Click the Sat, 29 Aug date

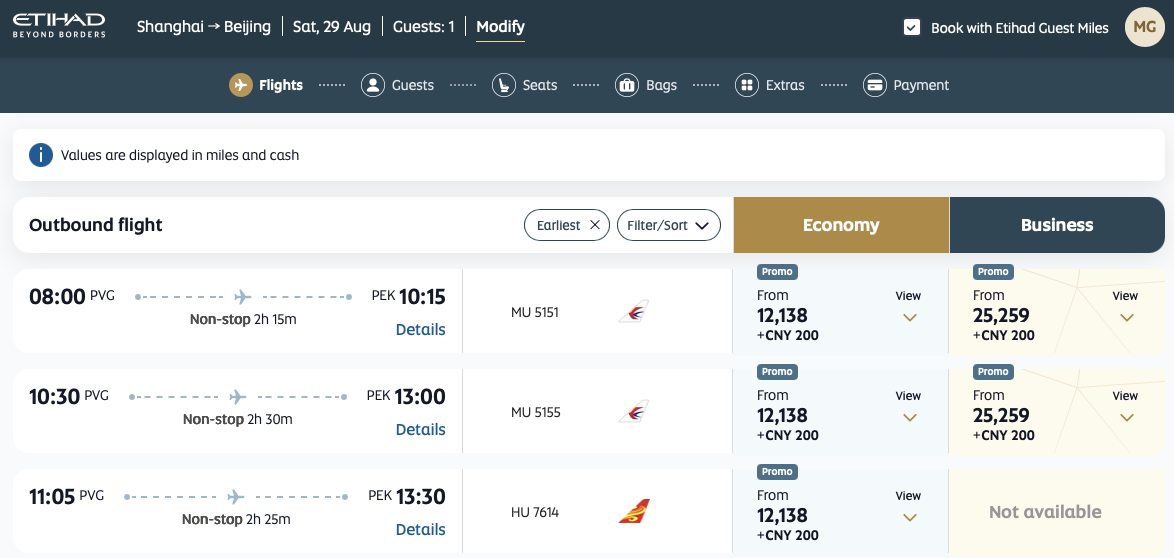tap(332, 27)
